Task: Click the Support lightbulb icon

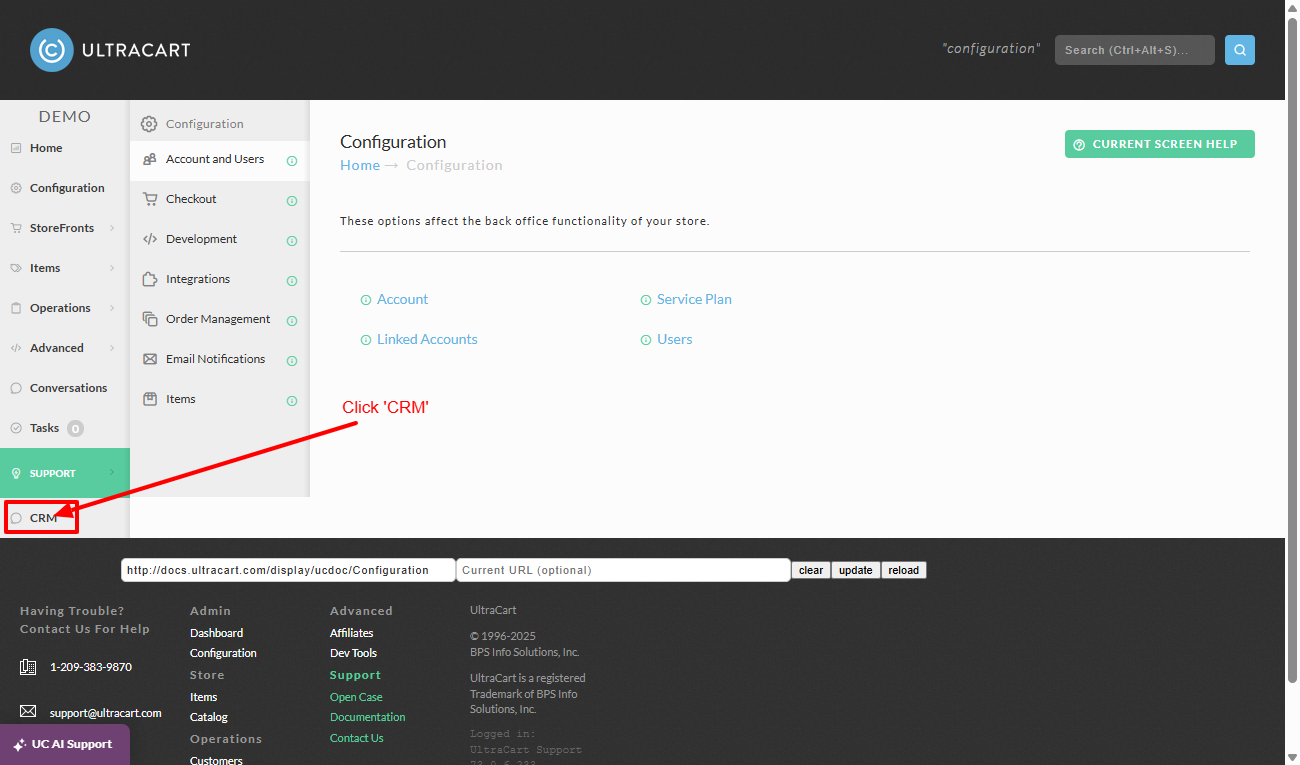Action: 16,473
